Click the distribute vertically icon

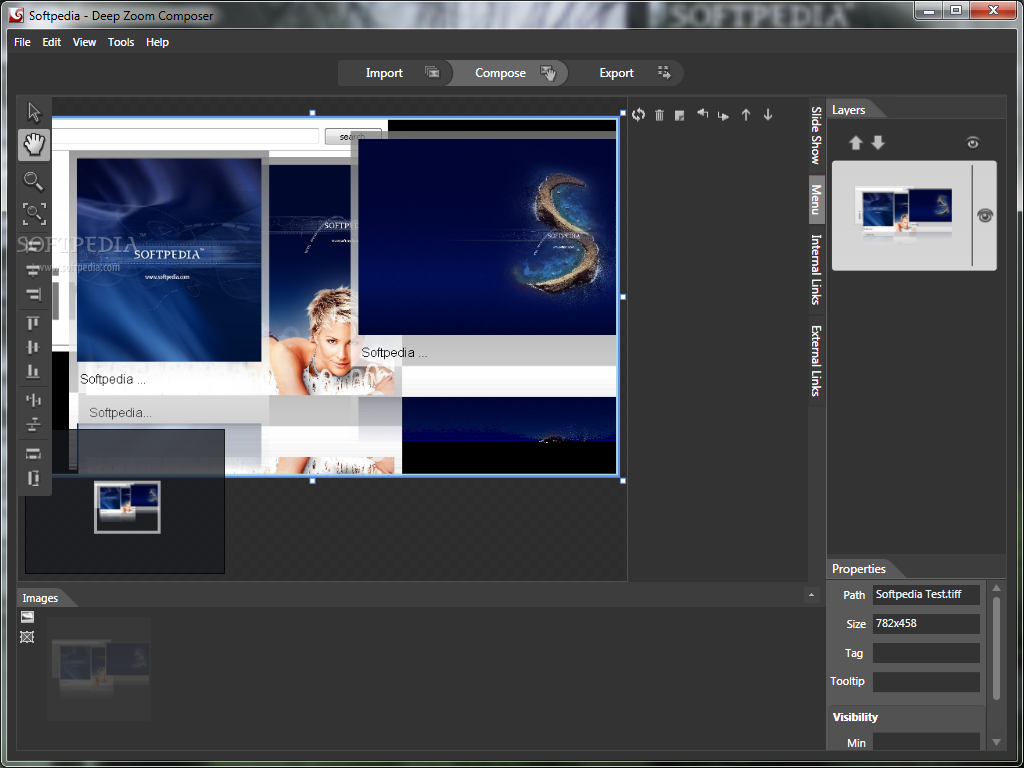pyautogui.click(x=33, y=425)
